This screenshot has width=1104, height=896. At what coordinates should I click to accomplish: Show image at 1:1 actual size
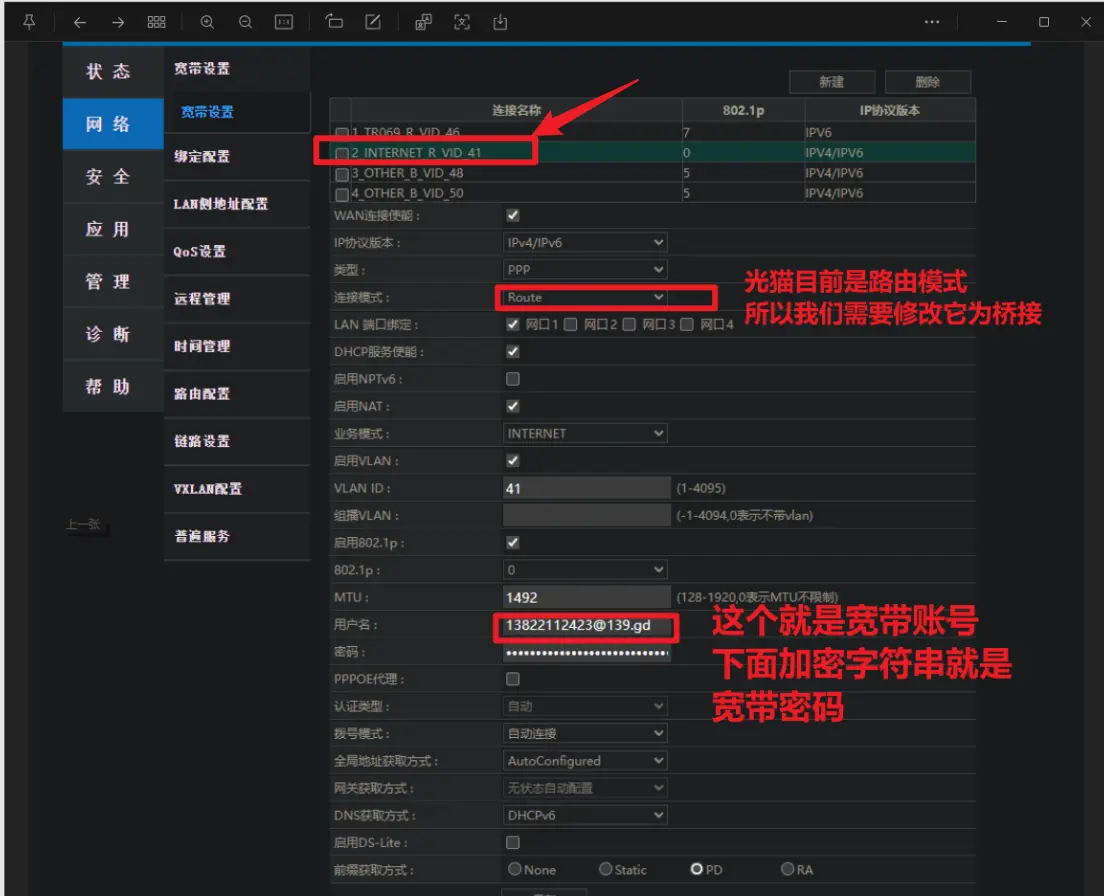[x=284, y=22]
